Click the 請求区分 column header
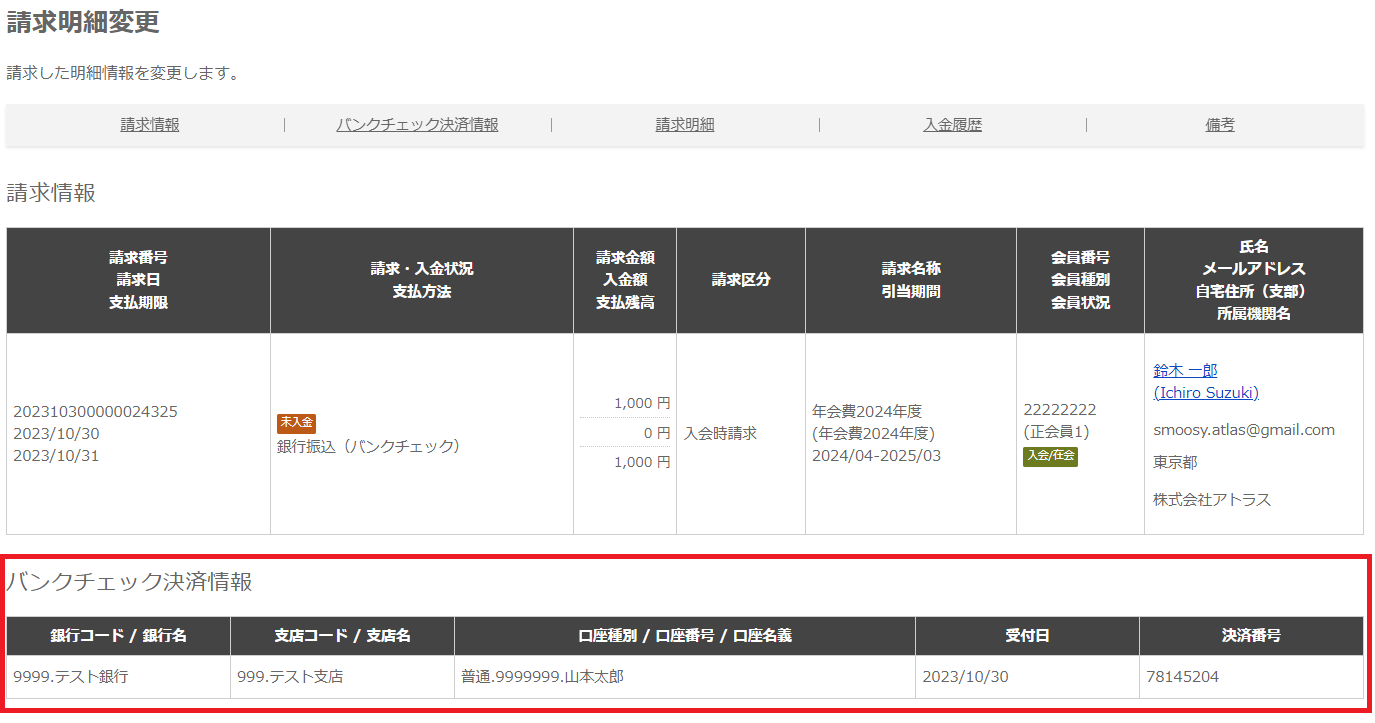The image size is (1375, 723). coord(741,280)
